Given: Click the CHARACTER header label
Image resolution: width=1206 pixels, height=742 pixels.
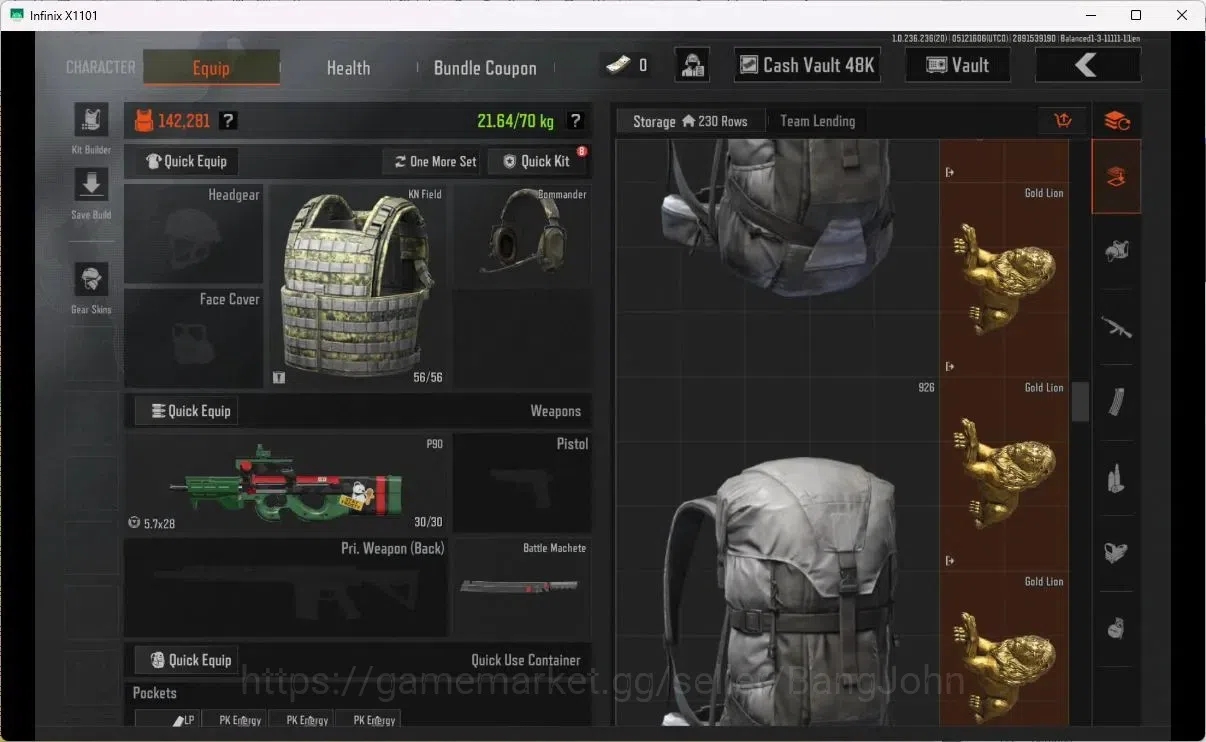Looking at the screenshot, I should coord(100,68).
